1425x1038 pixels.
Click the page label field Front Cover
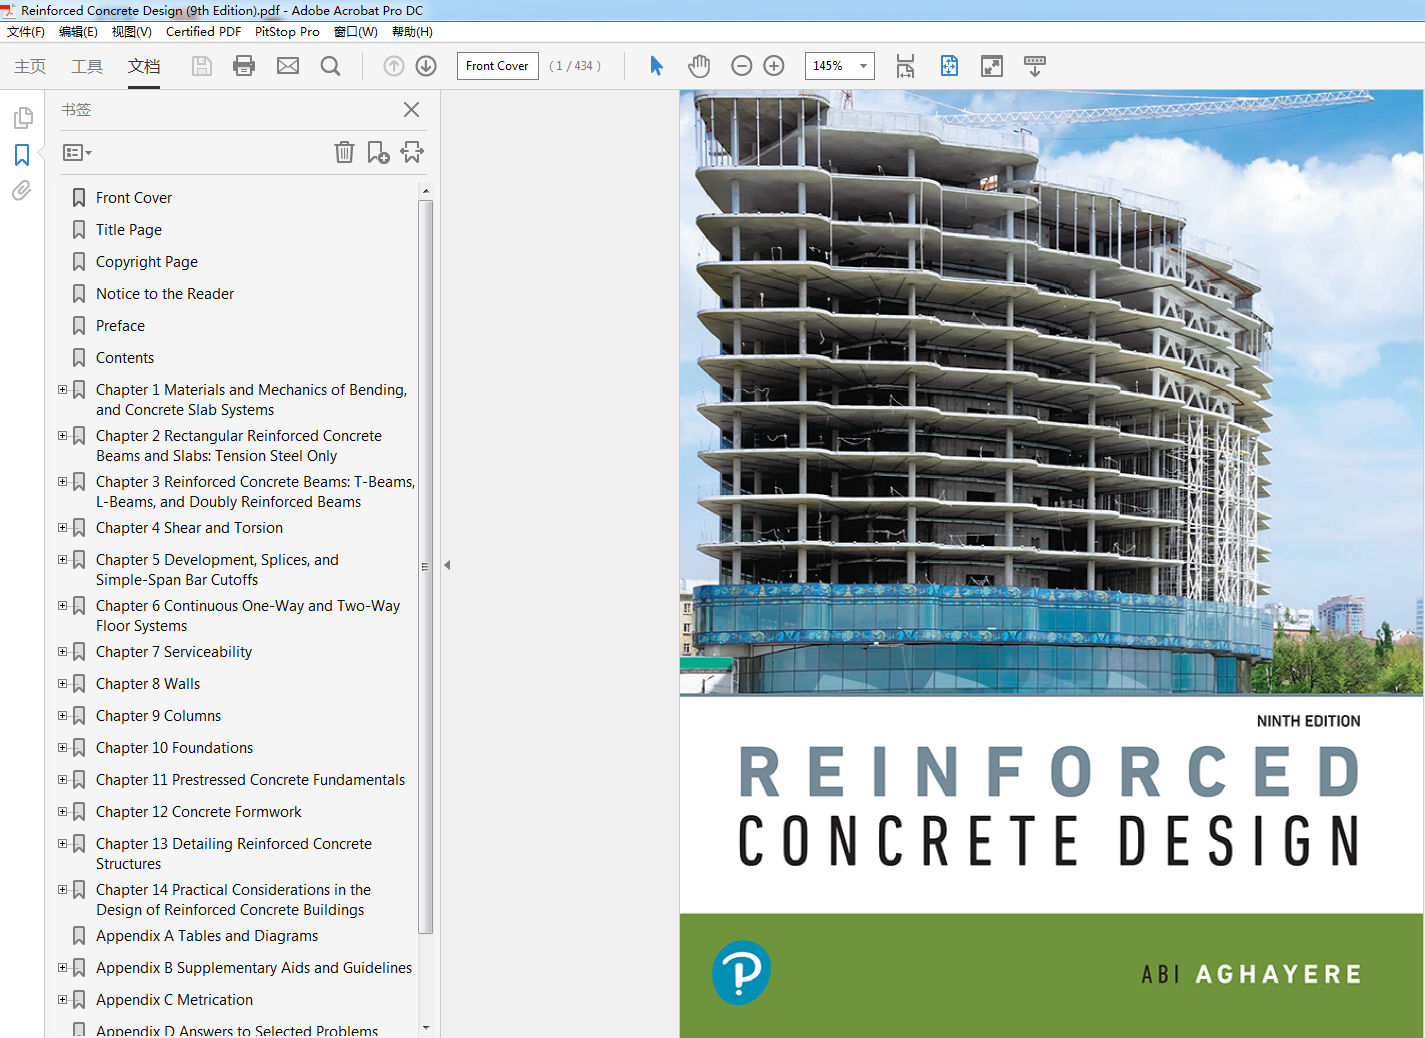(x=498, y=66)
